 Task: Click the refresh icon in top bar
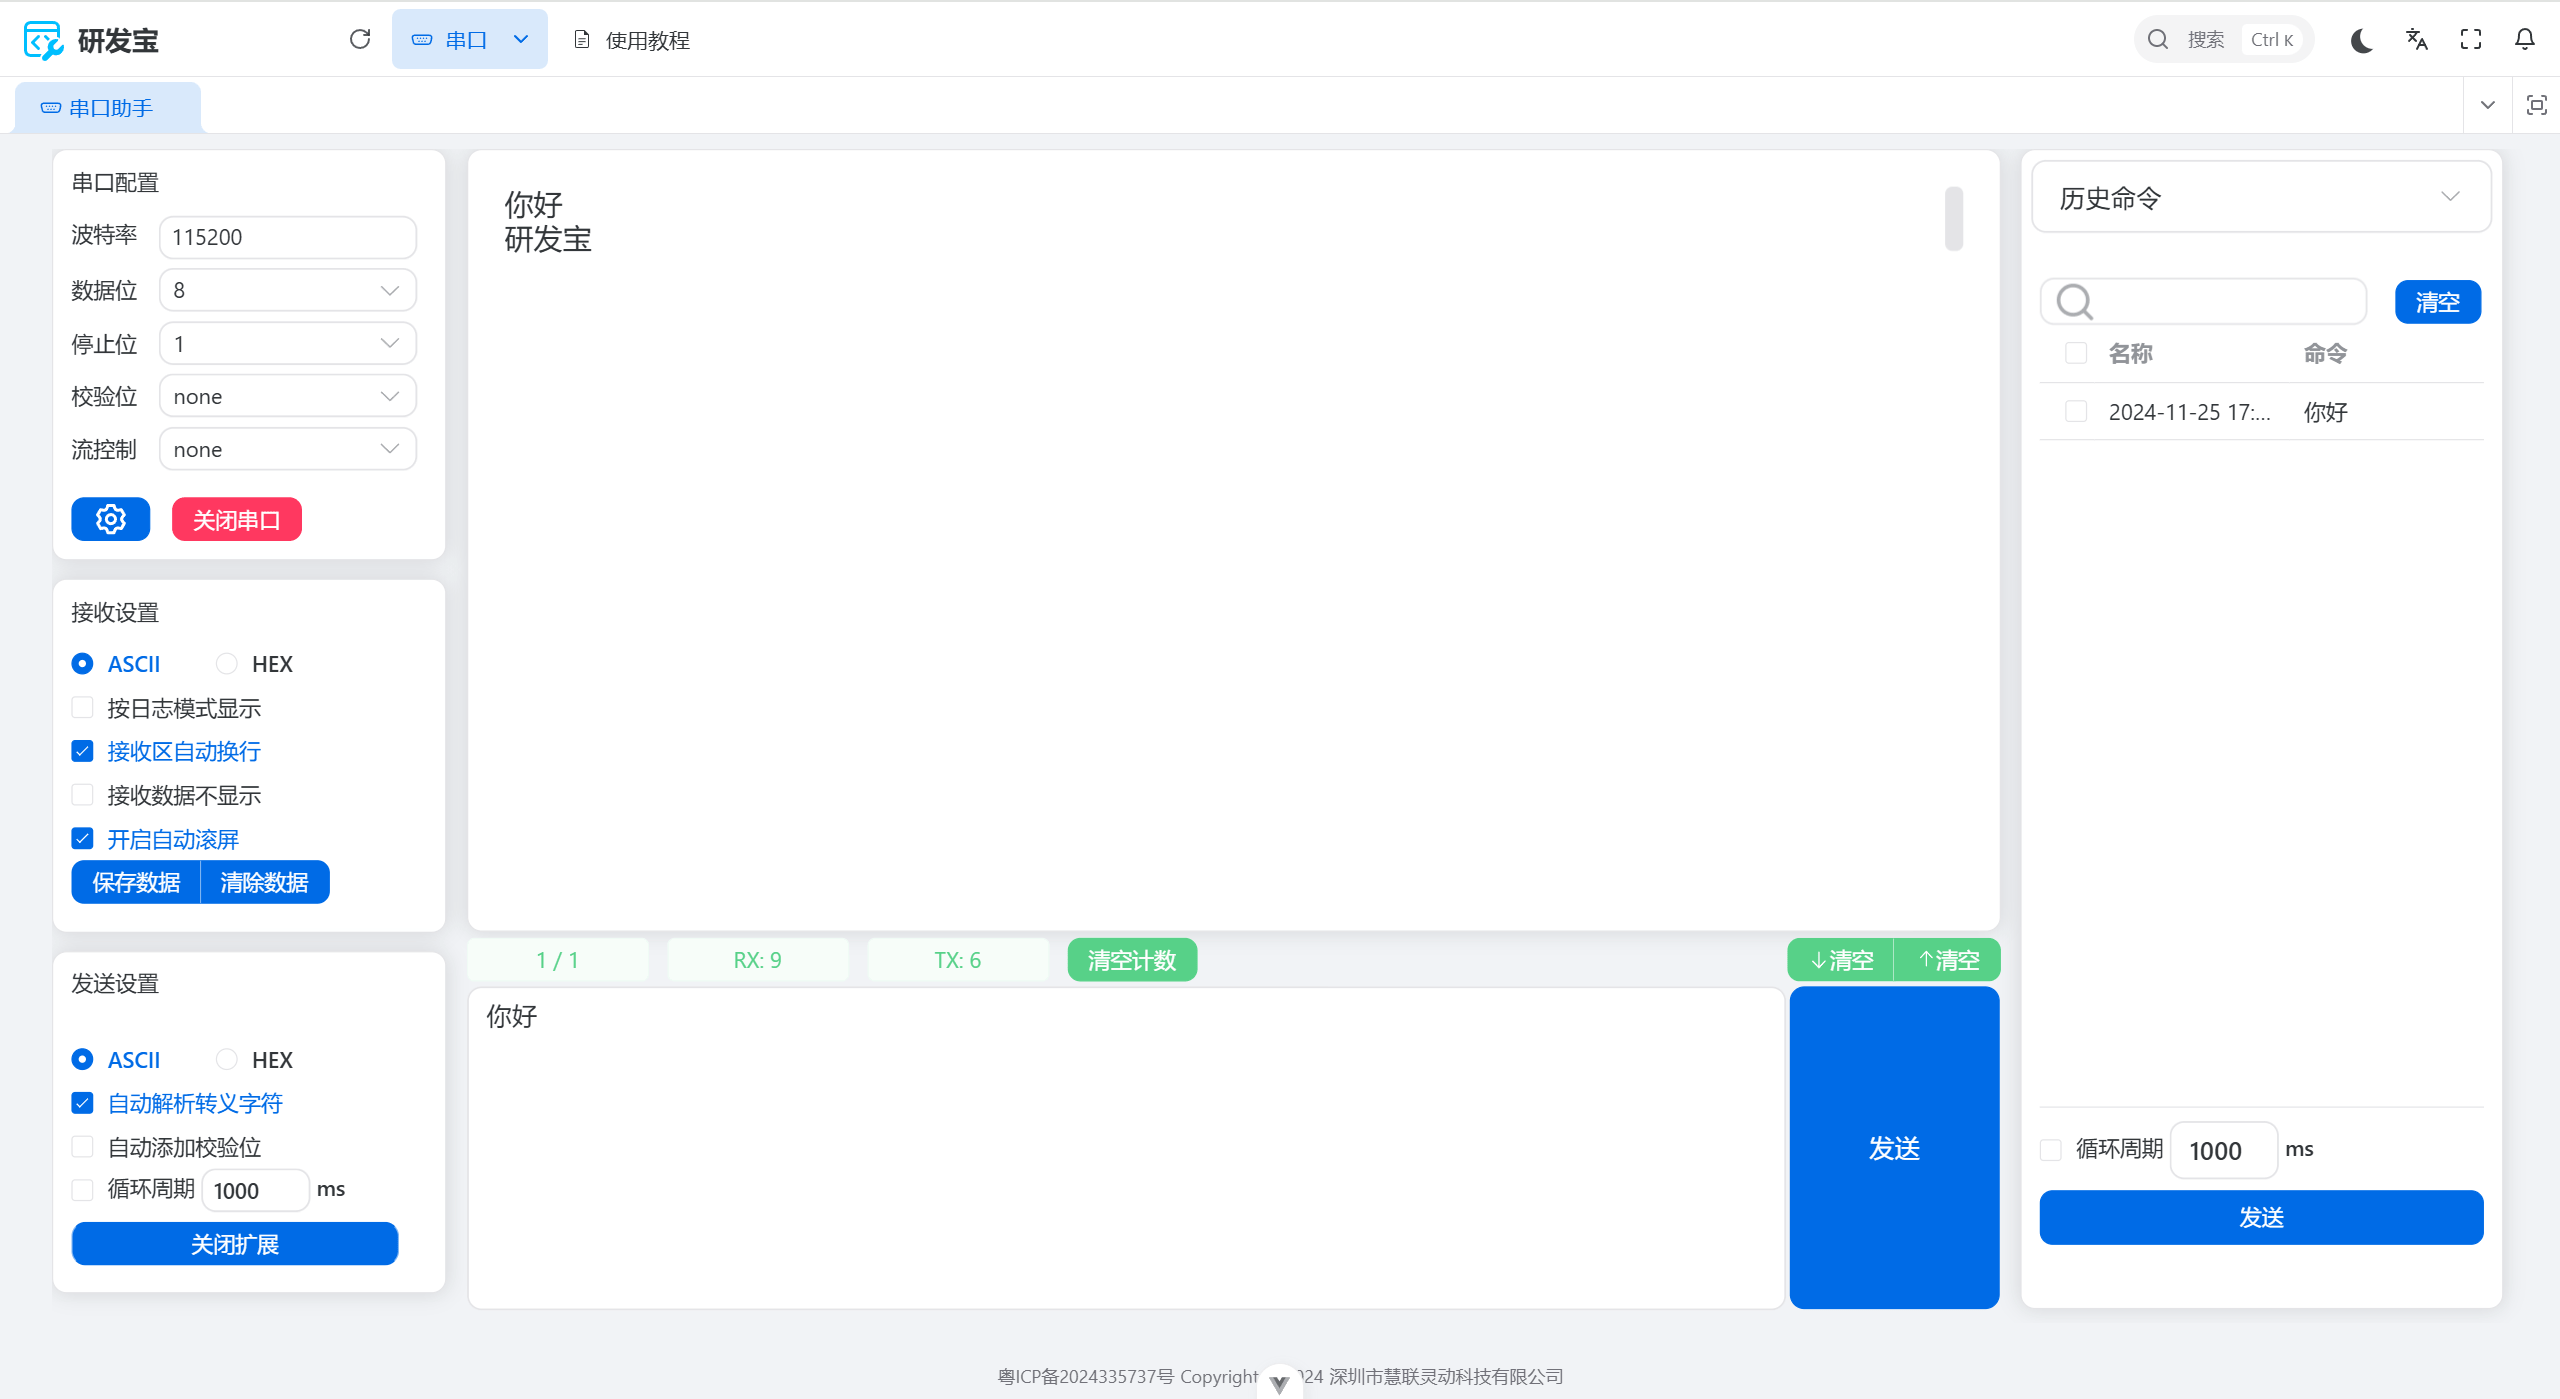click(360, 39)
